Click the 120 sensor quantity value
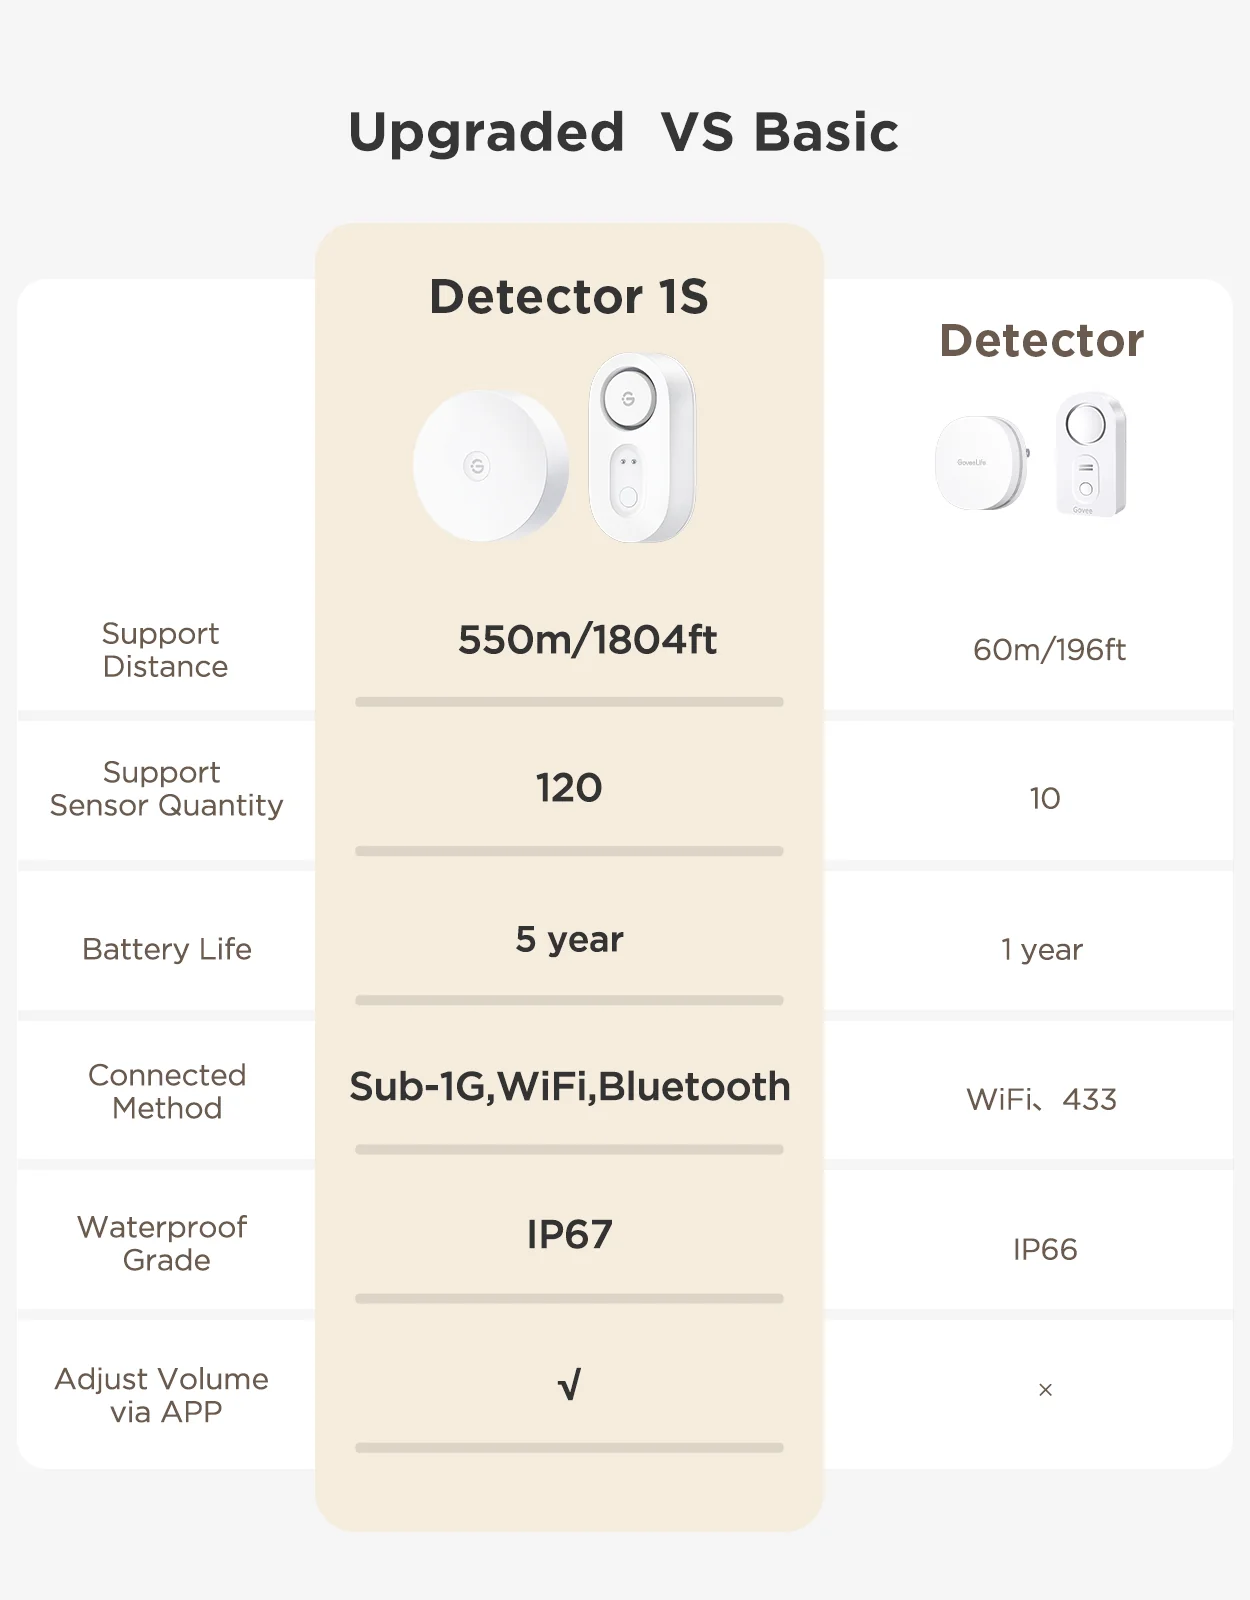1250x1600 pixels. point(569,788)
